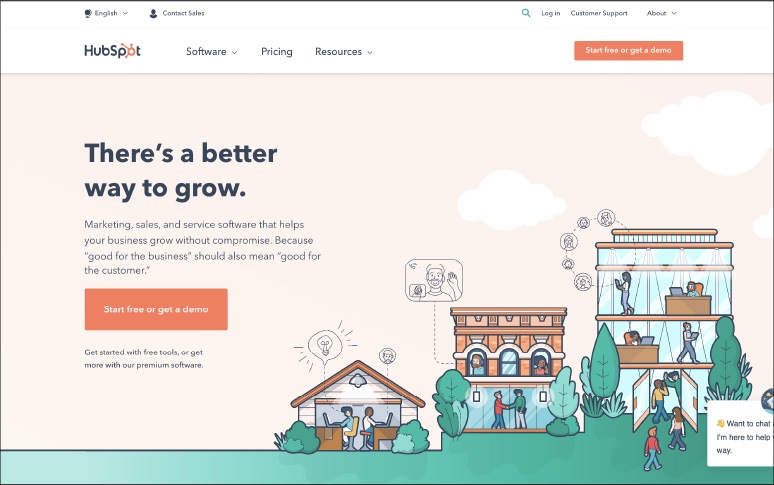Open the Want to chat popup
This screenshot has height=485, width=774.
(740, 434)
